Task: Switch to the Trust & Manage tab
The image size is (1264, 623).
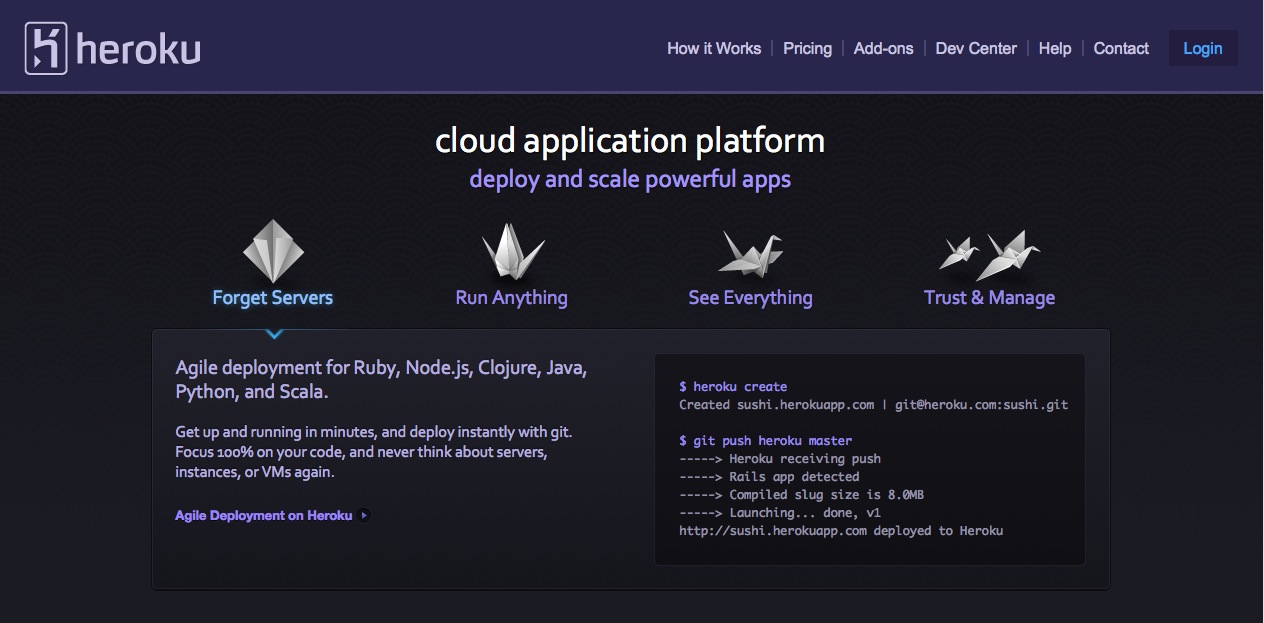Action: [989, 297]
